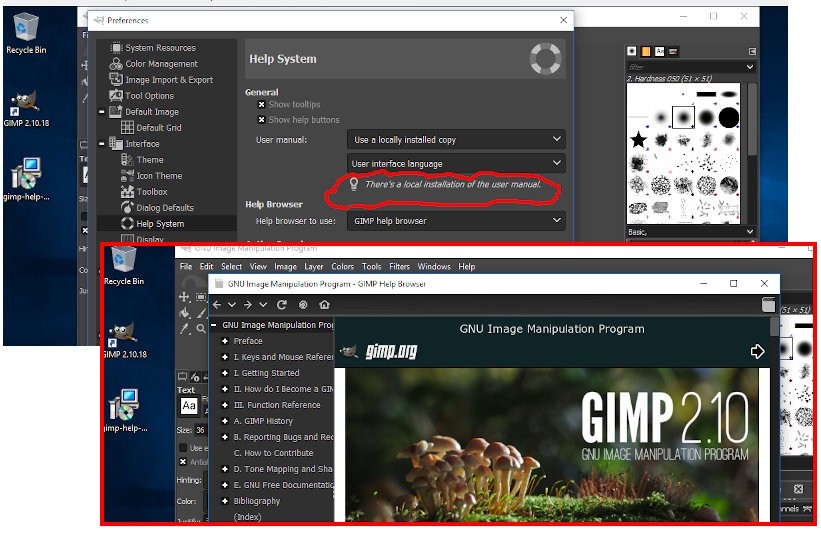
Task: Expand Preface in help contents
Action: pos(225,341)
